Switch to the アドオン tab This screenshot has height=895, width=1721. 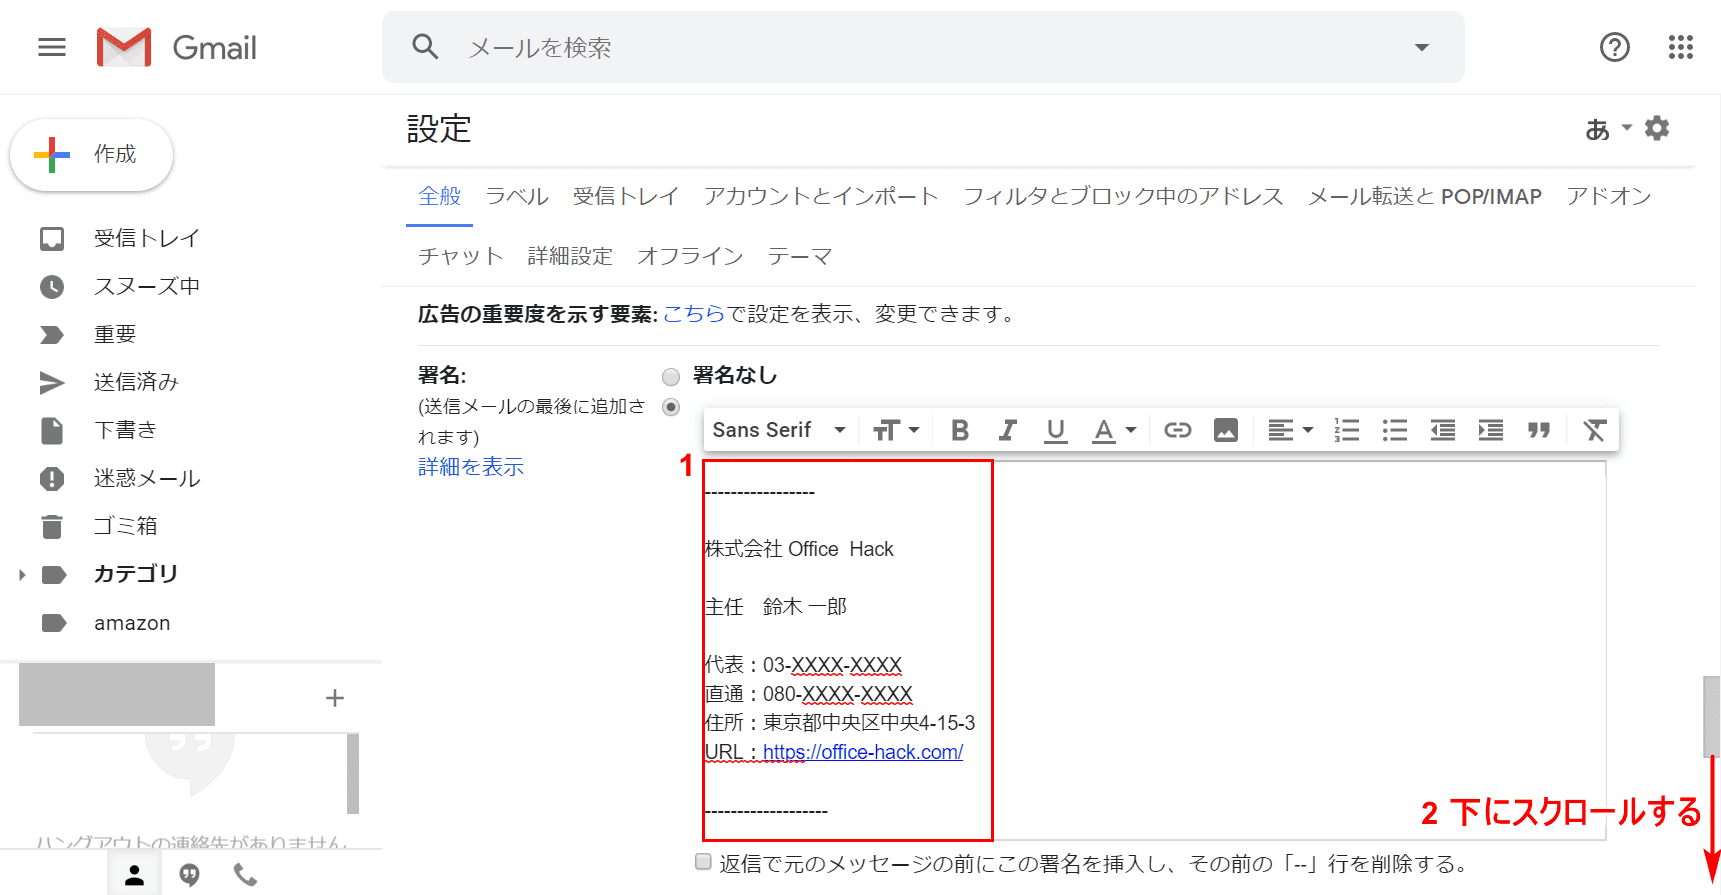point(1609,196)
